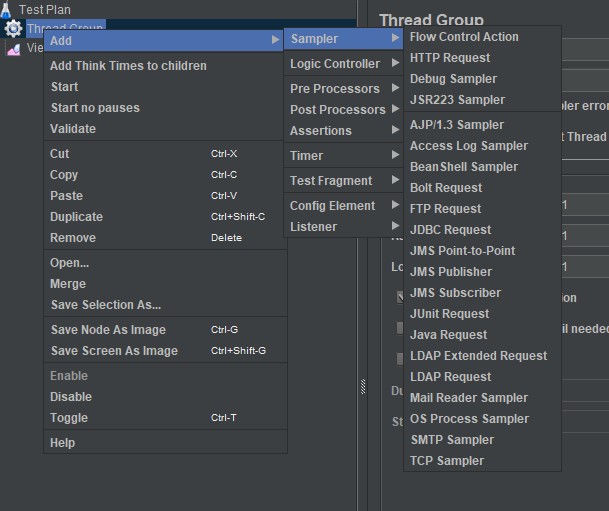Choose HTTP Request sampler
The width and height of the screenshot is (609, 511).
point(450,58)
